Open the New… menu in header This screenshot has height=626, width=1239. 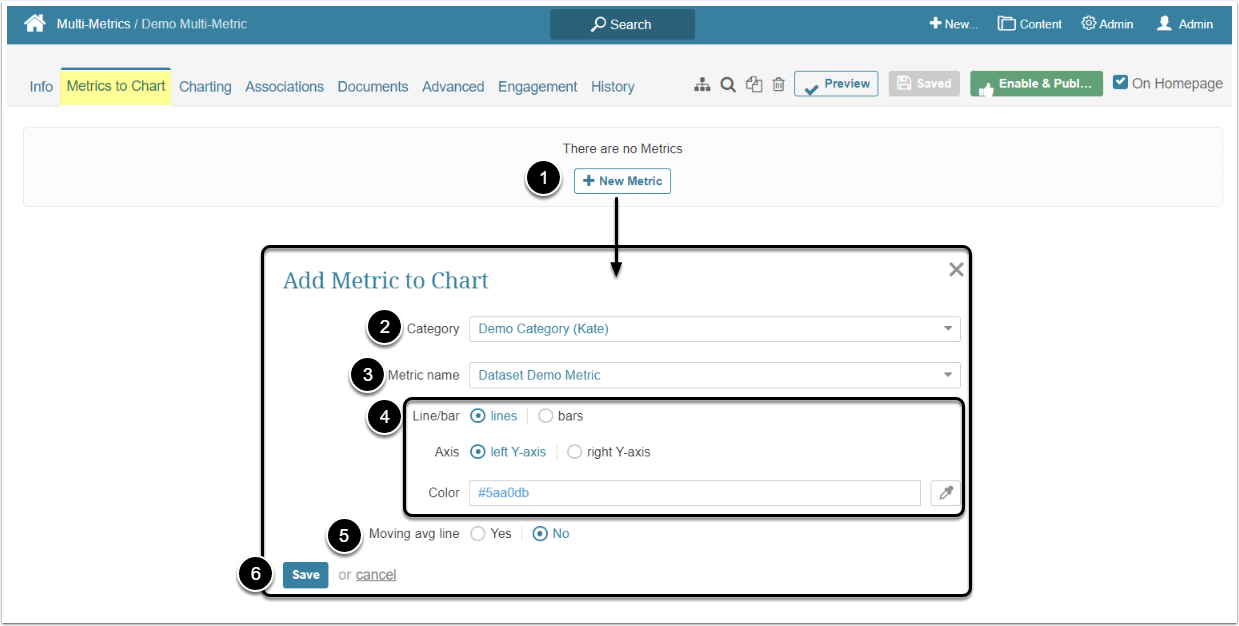click(x=953, y=24)
